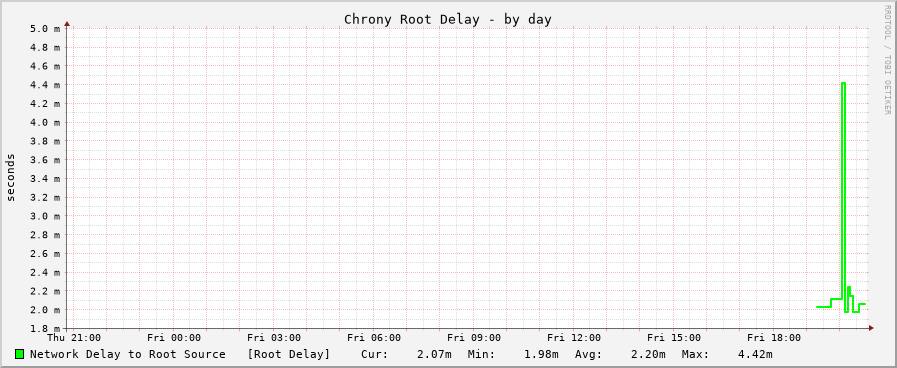The height and width of the screenshot is (368, 897).
Task: Select the Avg value '2.20m'
Action: coord(648,354)
